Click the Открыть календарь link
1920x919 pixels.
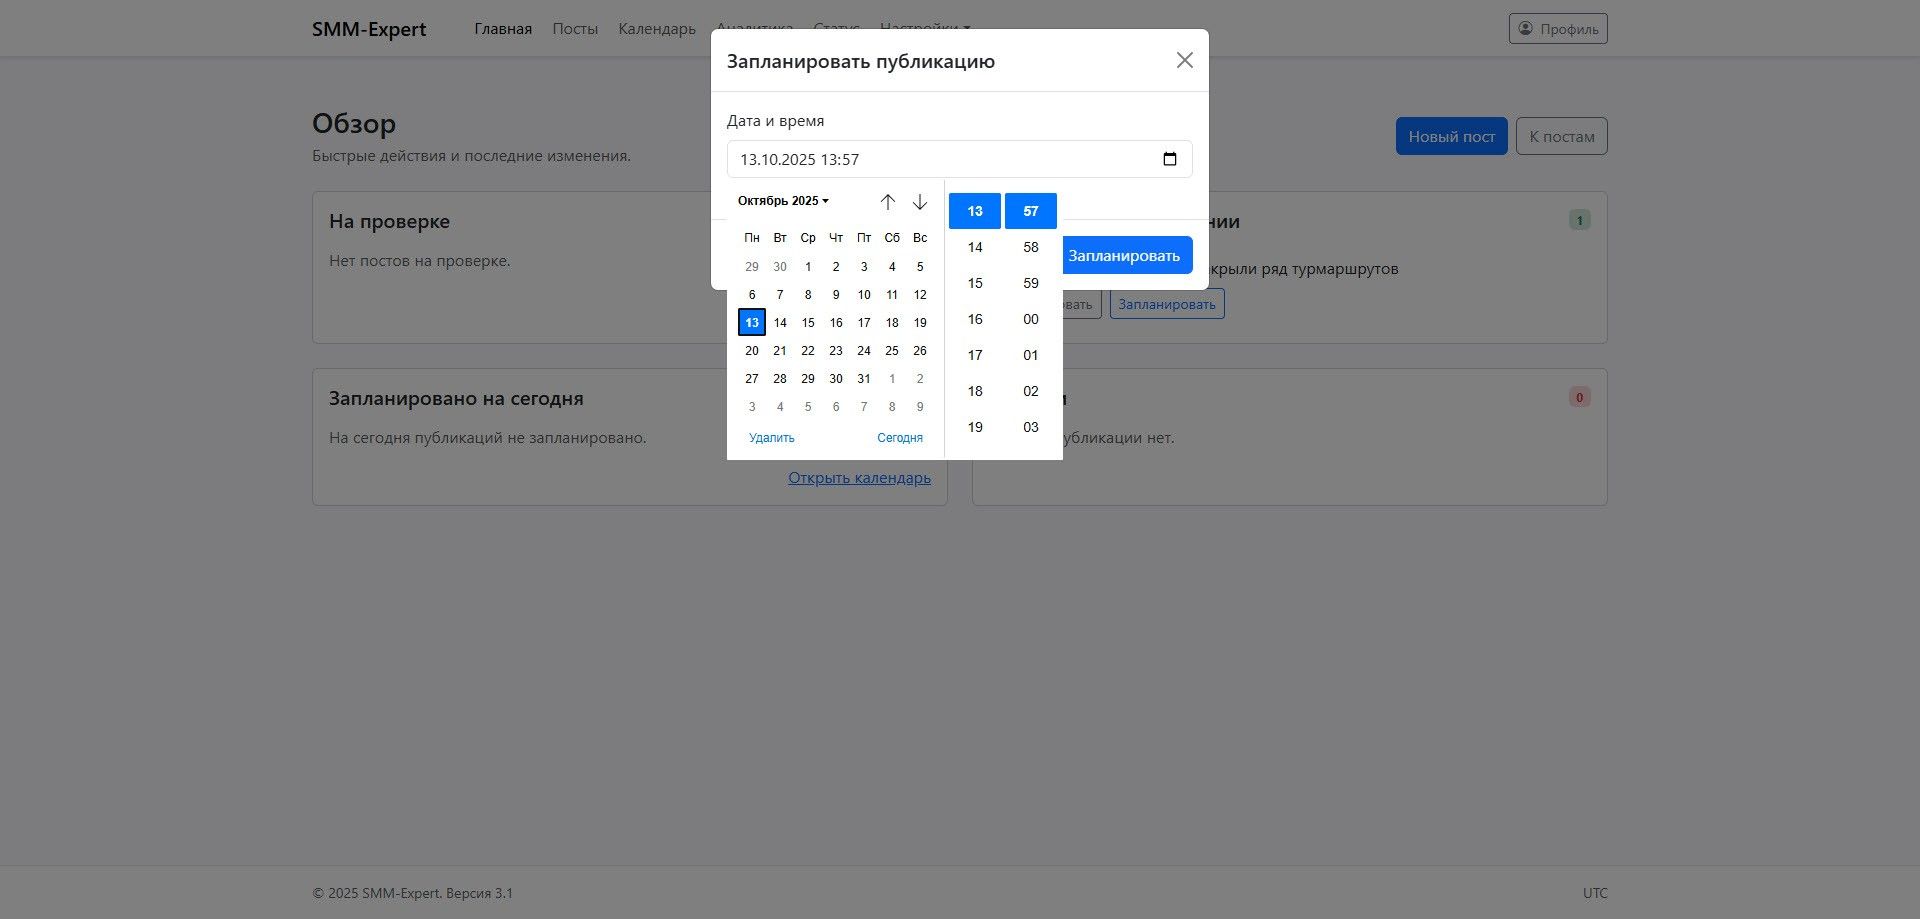tap(859, 478)
